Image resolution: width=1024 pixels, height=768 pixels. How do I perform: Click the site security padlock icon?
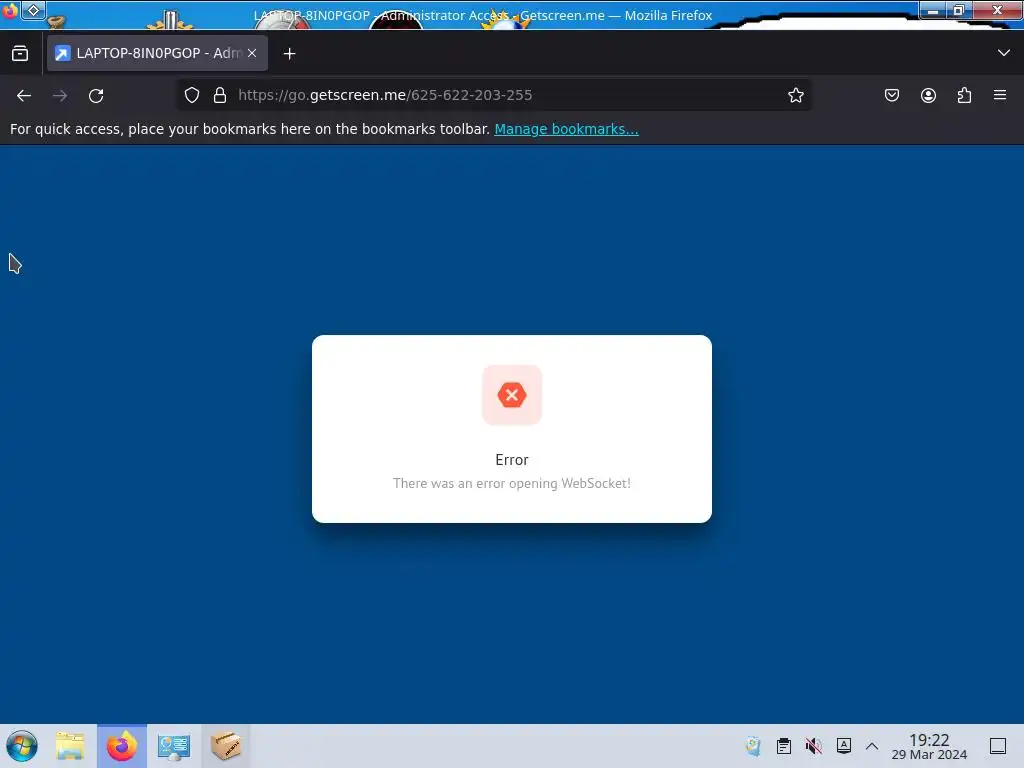click(x=220, y=95)
